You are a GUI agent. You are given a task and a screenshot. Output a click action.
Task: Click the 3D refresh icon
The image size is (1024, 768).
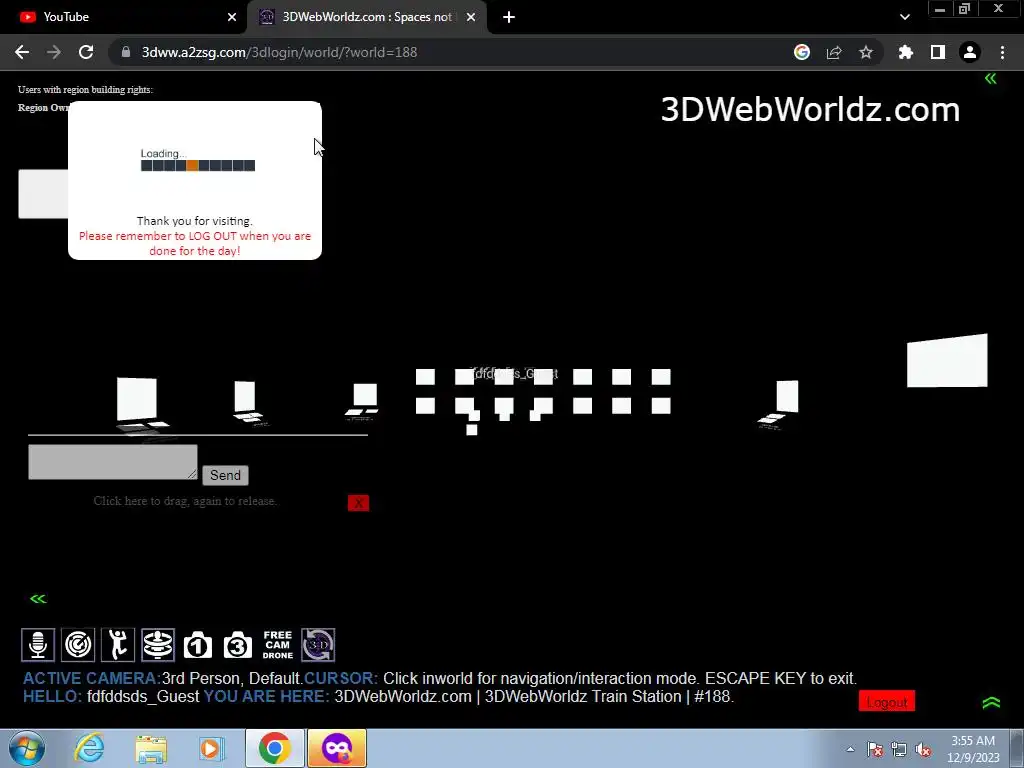tap(318, 645)
